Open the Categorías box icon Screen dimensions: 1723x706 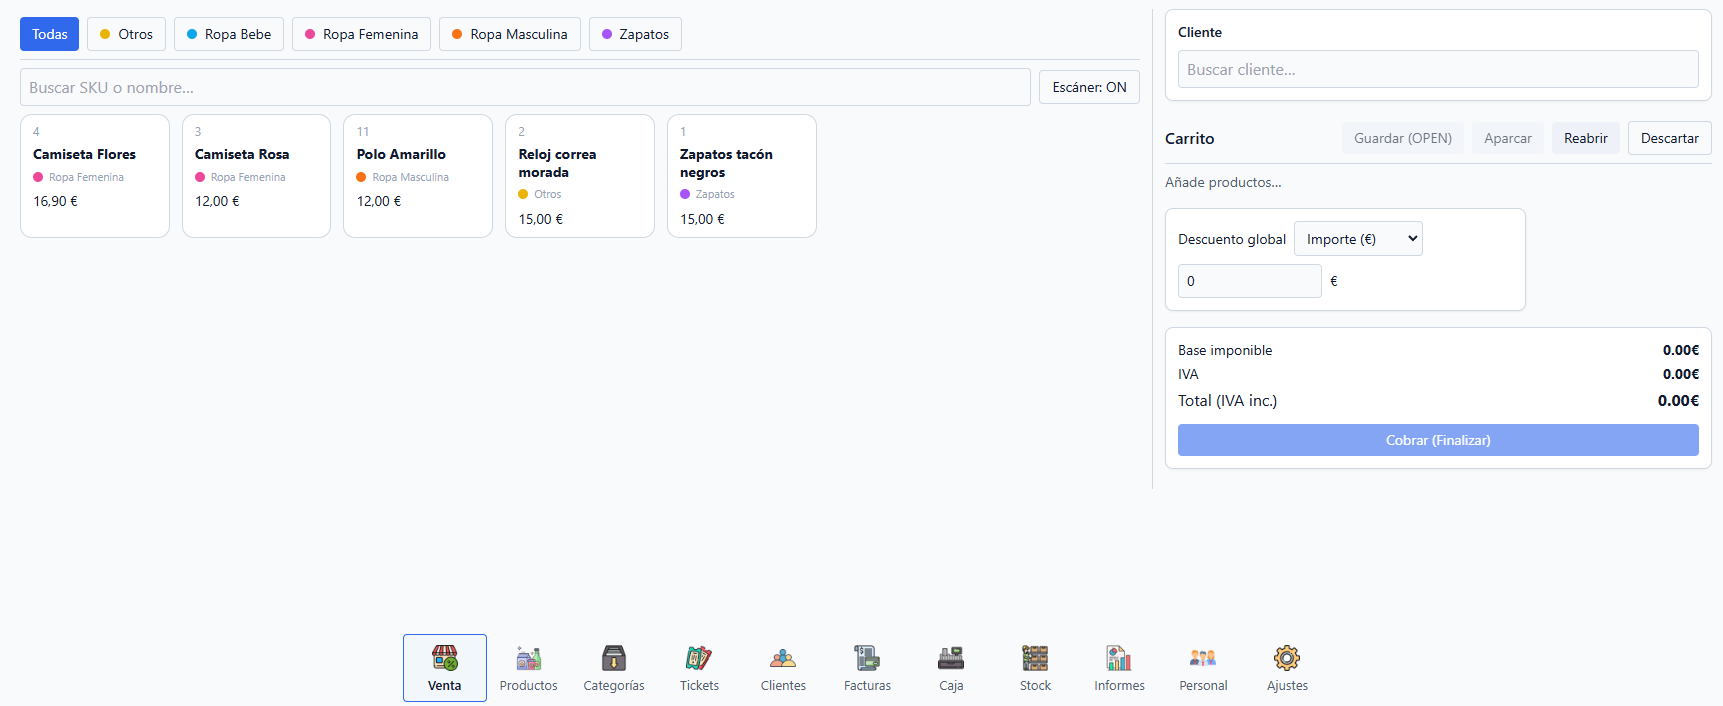tap(613, 658)
